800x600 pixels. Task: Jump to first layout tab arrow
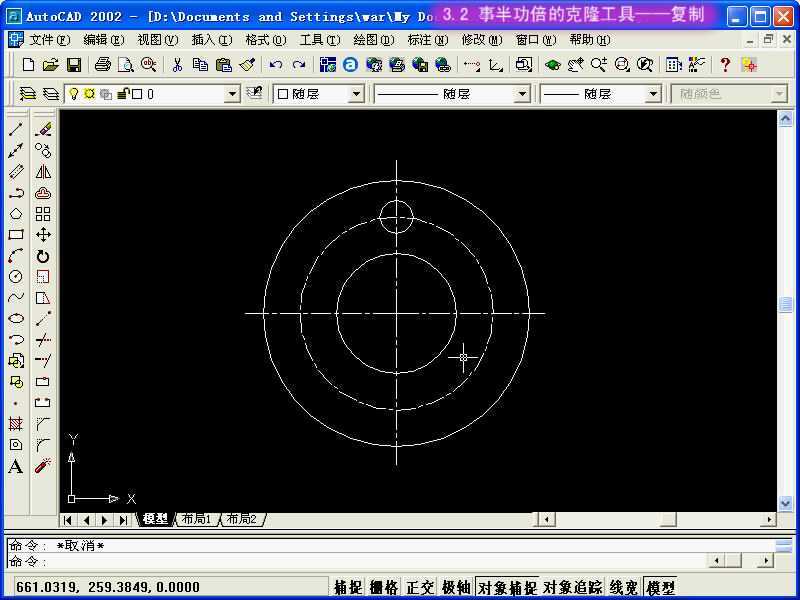(67, 520)
